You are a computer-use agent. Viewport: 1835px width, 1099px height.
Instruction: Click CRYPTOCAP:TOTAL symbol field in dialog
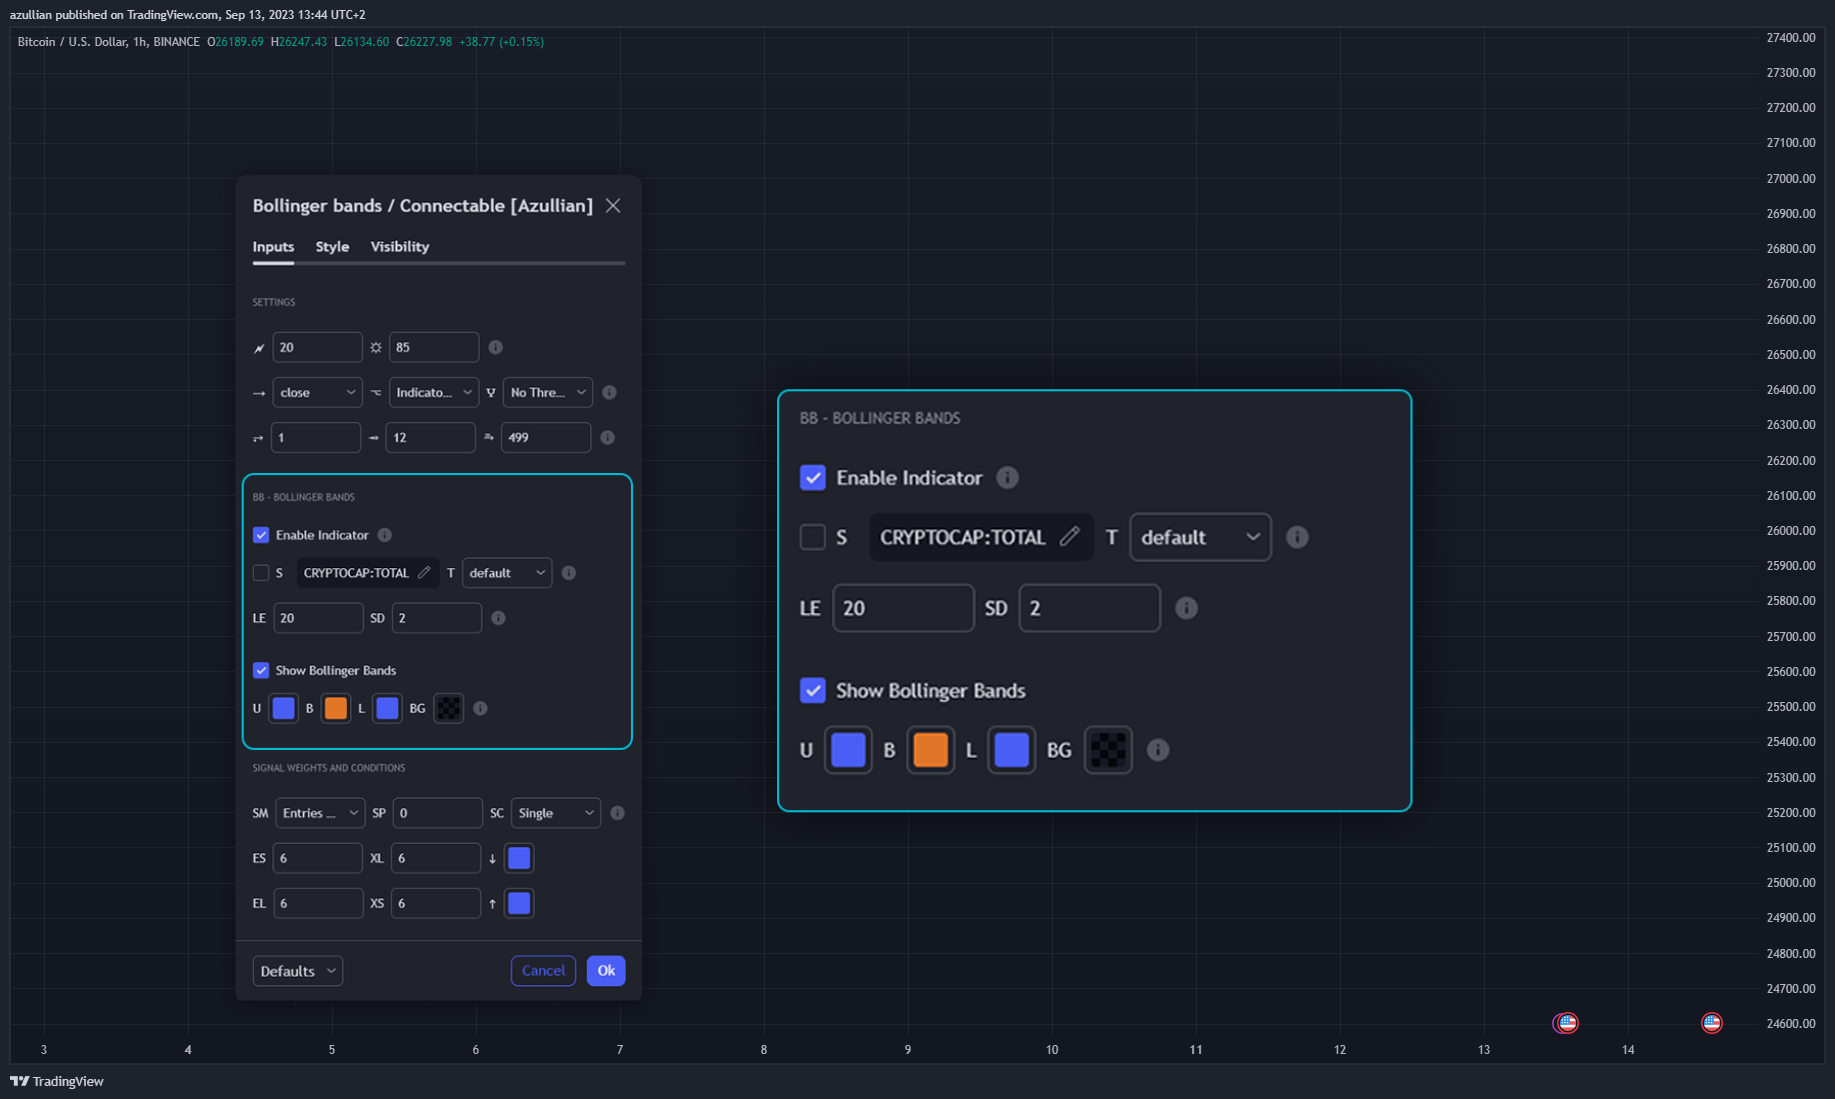367,573
